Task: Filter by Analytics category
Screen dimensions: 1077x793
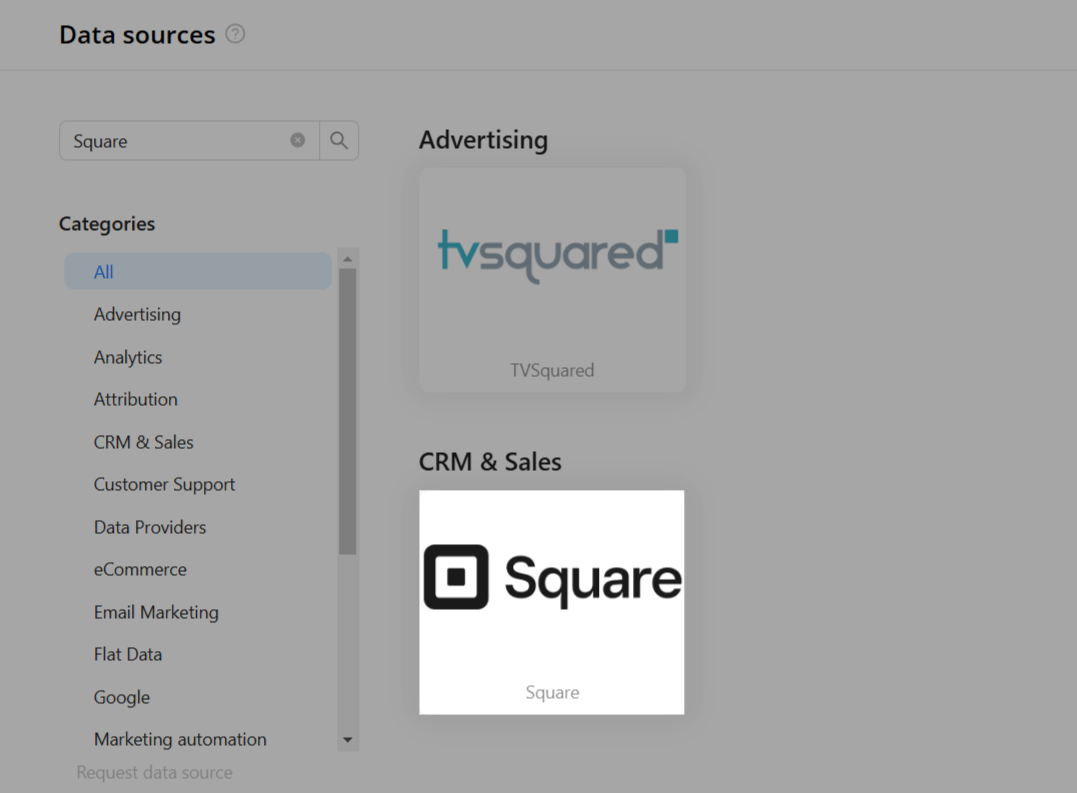Action: [x=128, y=357]
